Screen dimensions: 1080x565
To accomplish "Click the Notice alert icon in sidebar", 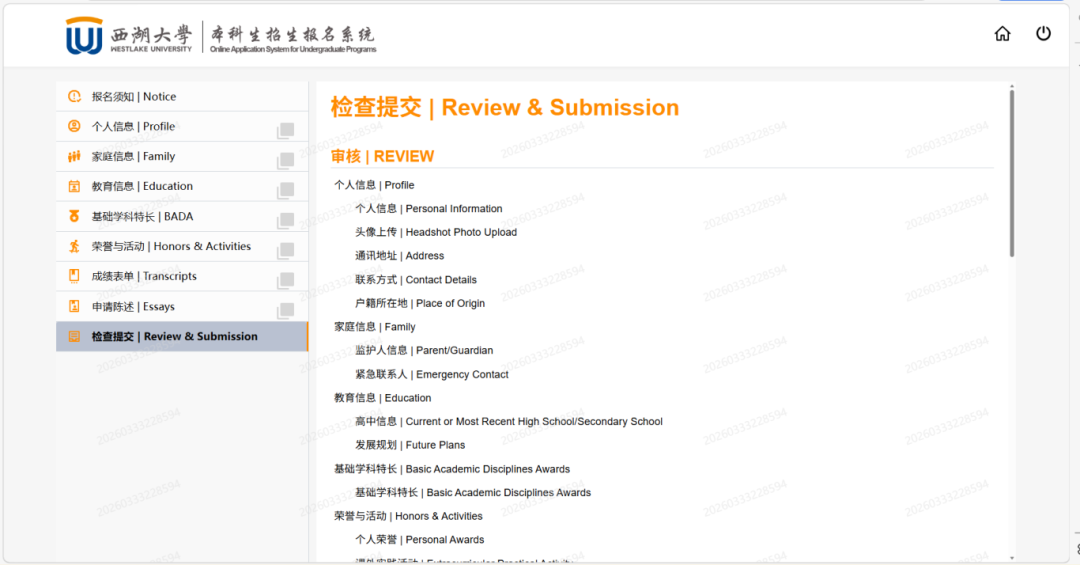I will [x=74, y=97].
